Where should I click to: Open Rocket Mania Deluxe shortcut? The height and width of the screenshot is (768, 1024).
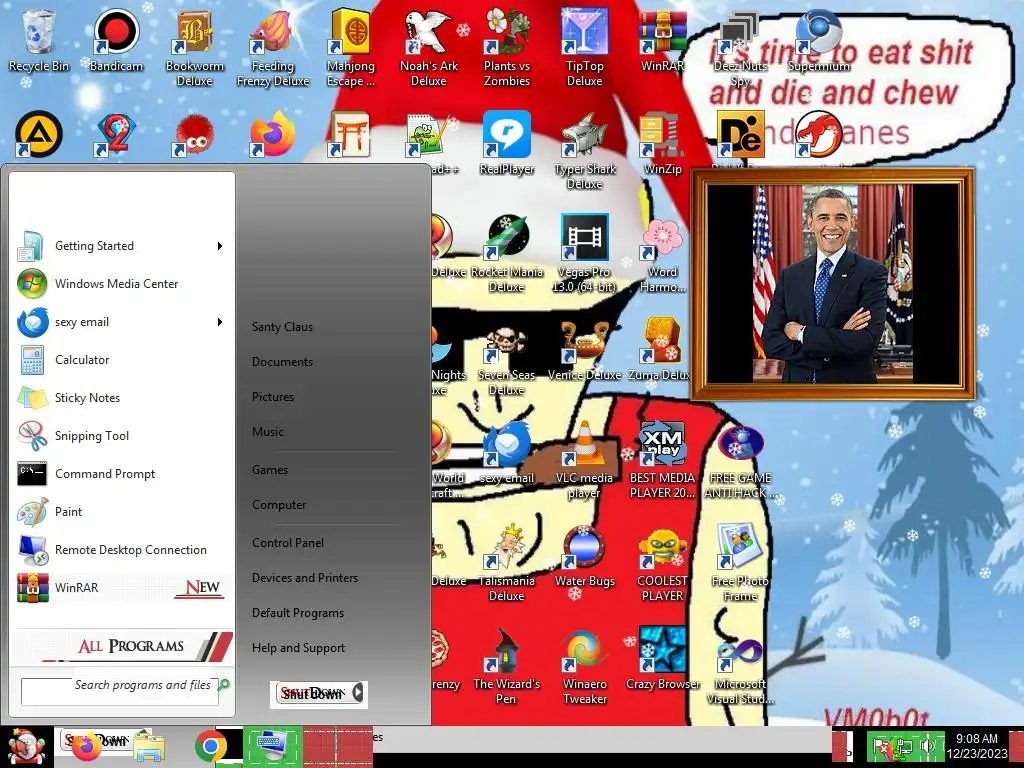[507, 255]
